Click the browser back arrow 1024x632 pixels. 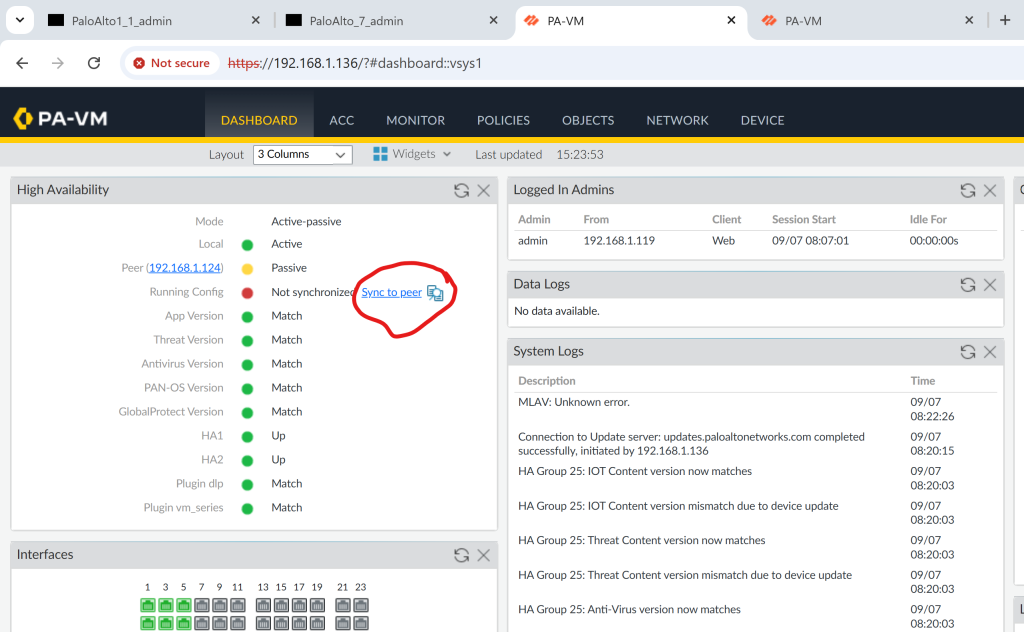(x=22, y=63)
